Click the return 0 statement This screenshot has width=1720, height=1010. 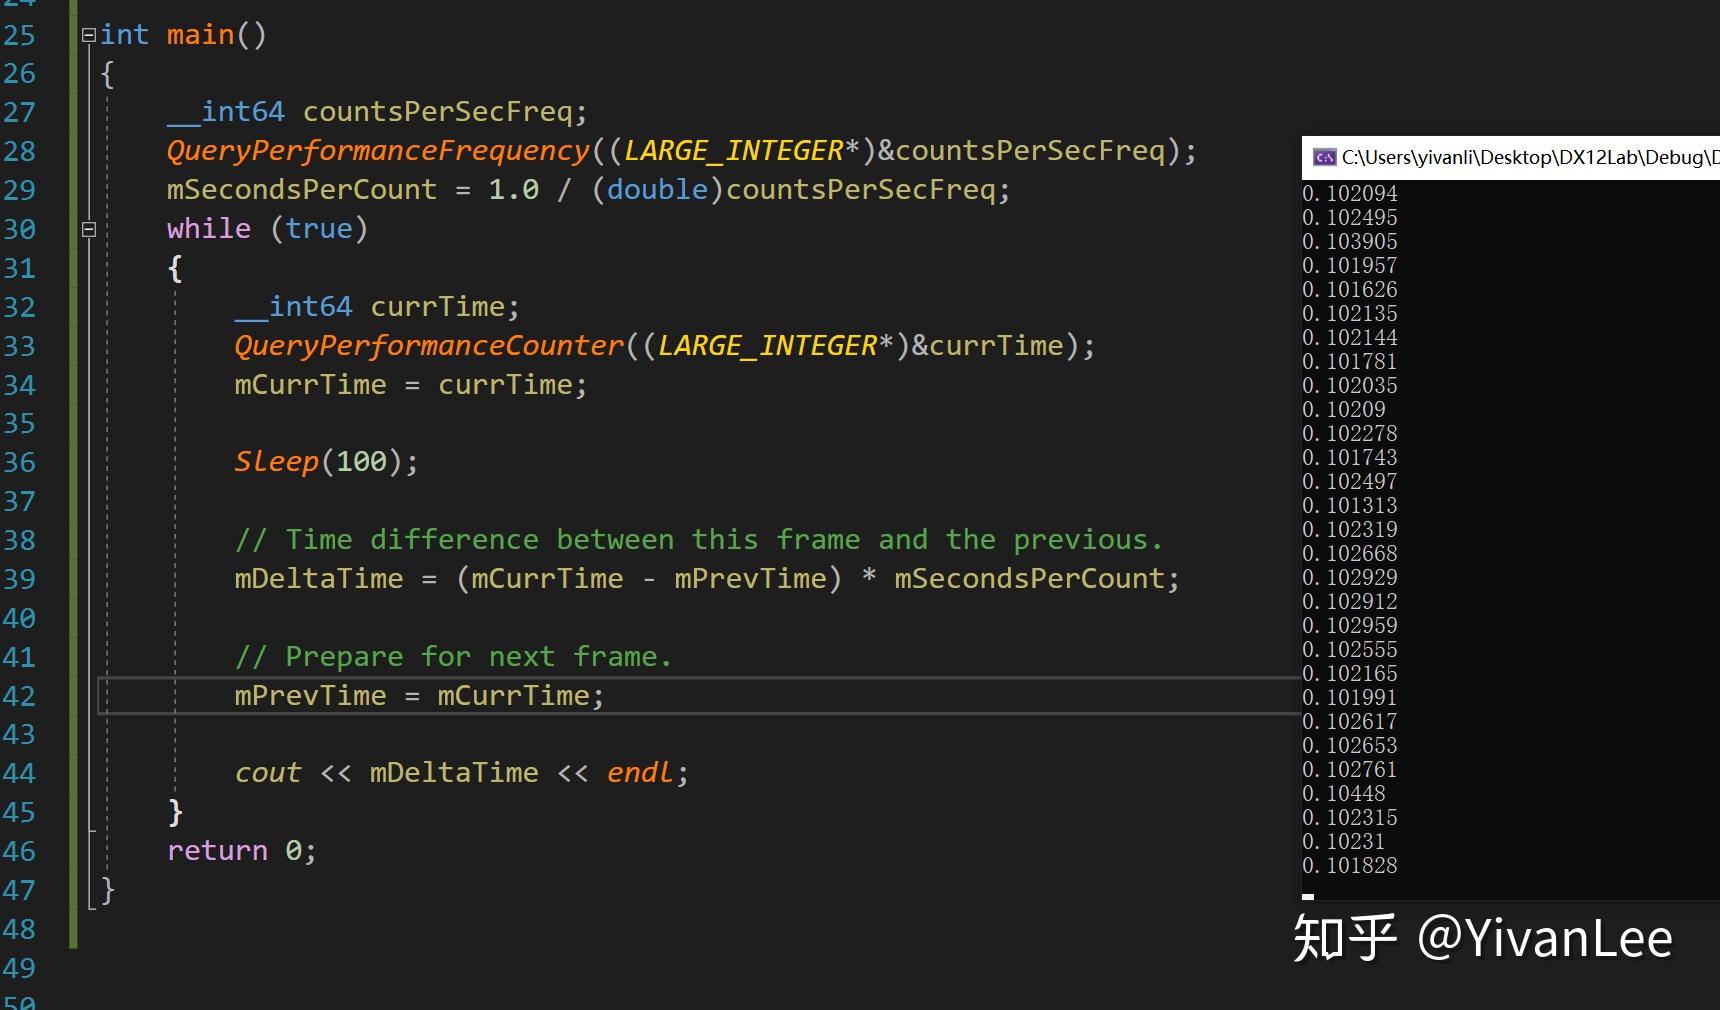242,851
